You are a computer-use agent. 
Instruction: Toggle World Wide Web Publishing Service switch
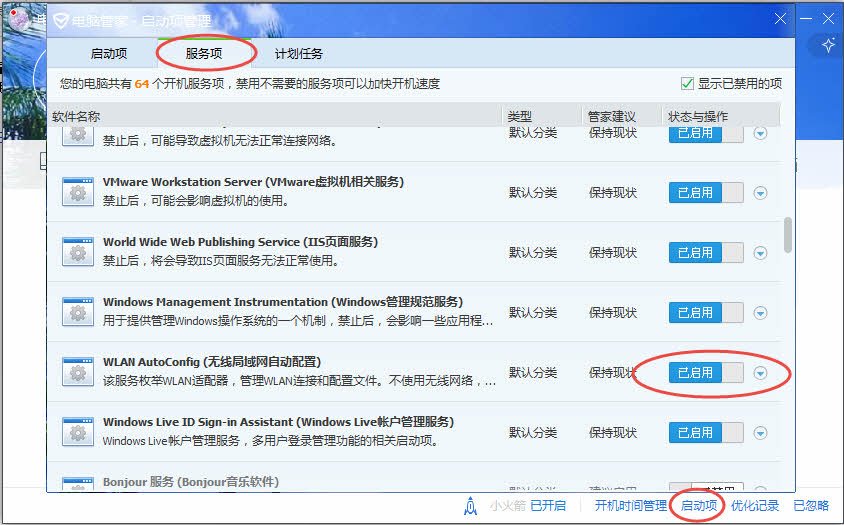coord(706,253)
